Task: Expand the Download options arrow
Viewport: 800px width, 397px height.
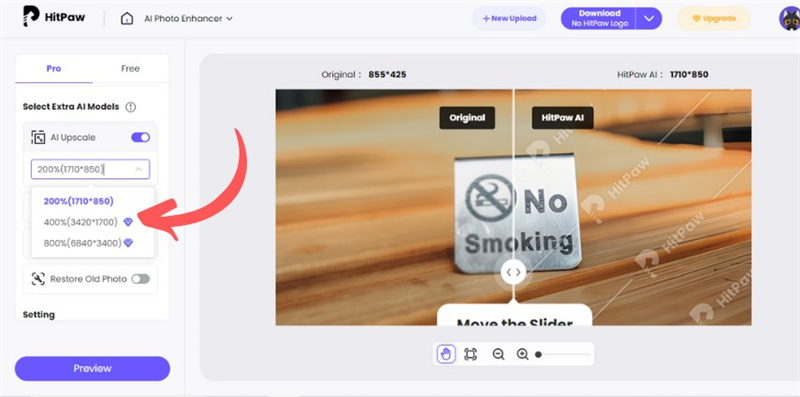Action: coord(649,18)
